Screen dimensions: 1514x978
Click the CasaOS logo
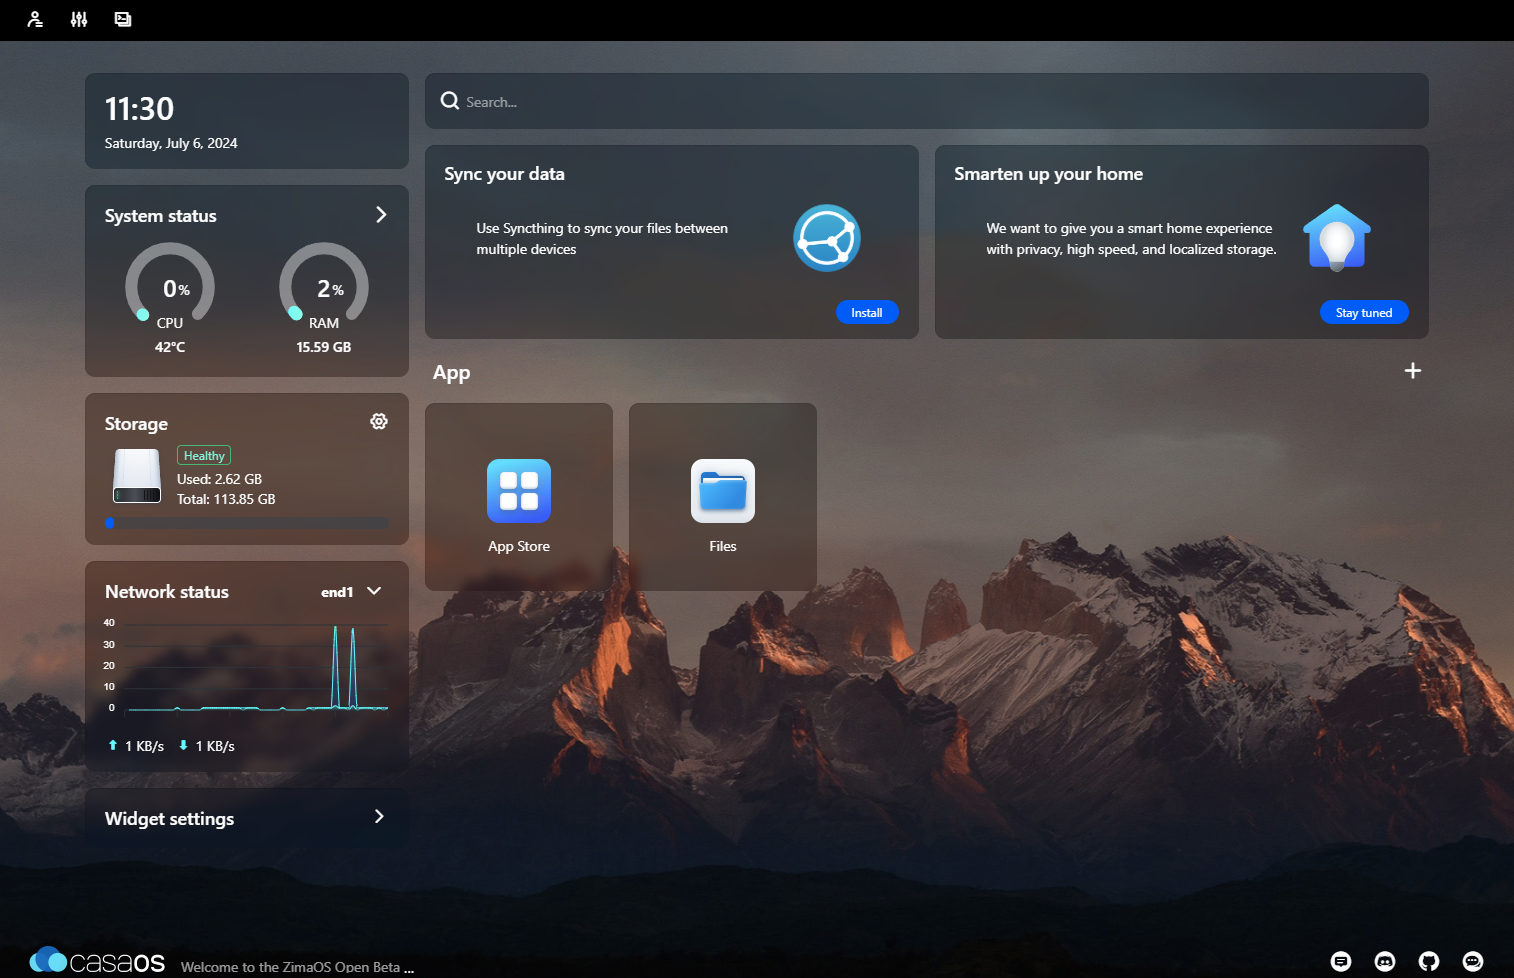pyautogui.click(x=97, y=962)
